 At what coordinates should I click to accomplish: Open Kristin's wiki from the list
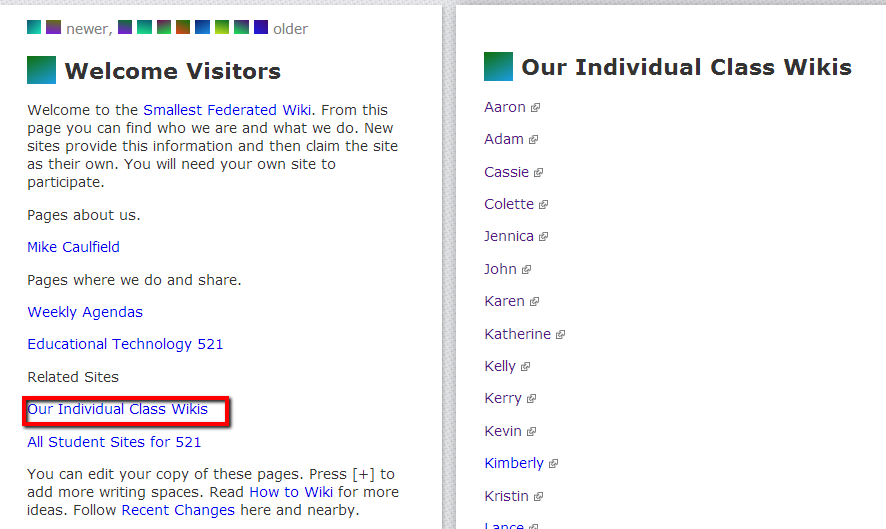coord(506,496)
